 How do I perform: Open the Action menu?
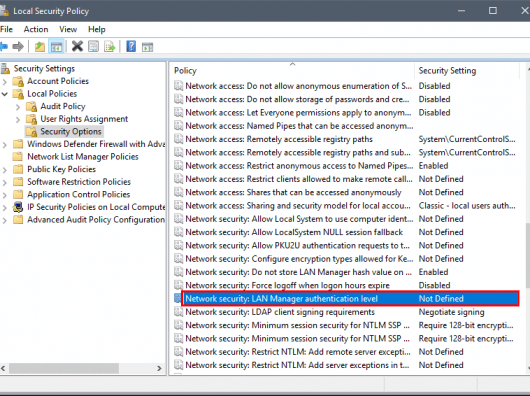coord(36,29)
